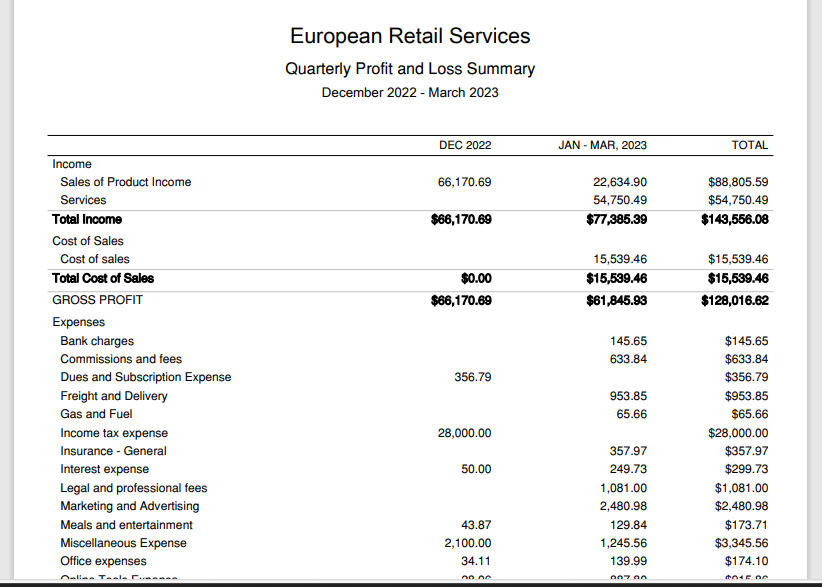Click the Services row label
The width and height of the screenshot is (822, 587).
coord(83,200)
